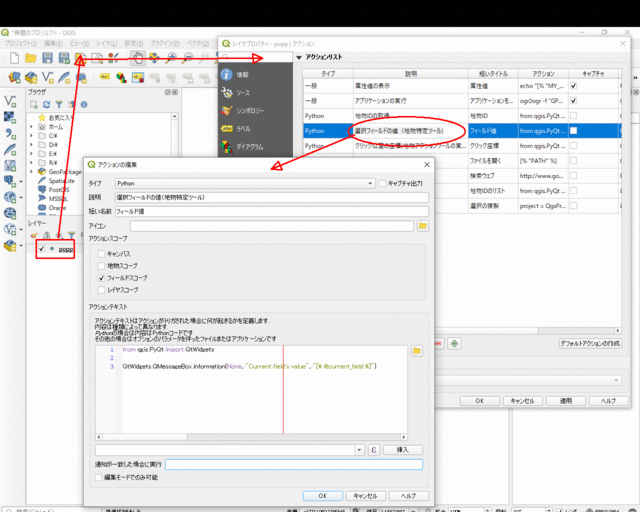Expand ホーム in Browser tree
The image size is (640, 512).
pos(31,127)
